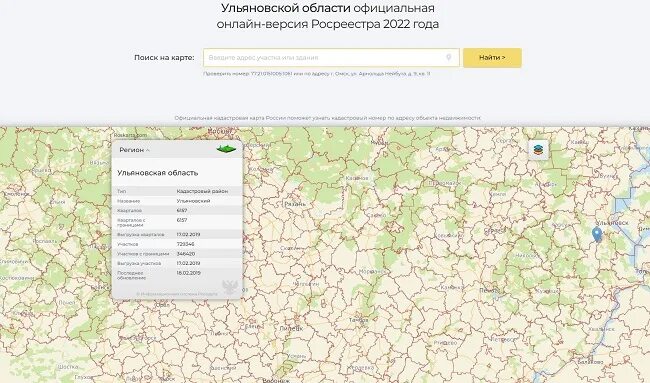
Task: Select the Ульяновский name value
Action: click(x=193, y=201)
